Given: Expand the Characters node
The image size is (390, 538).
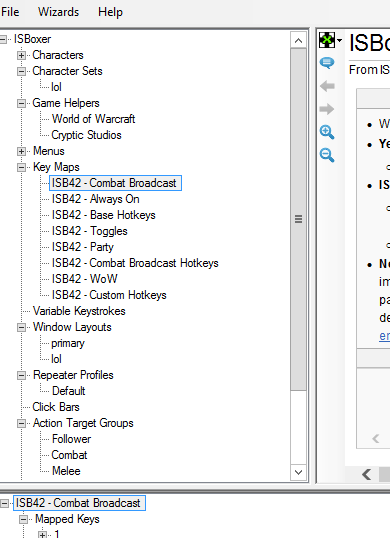Looking at the screenshot, I should (22, 55).
